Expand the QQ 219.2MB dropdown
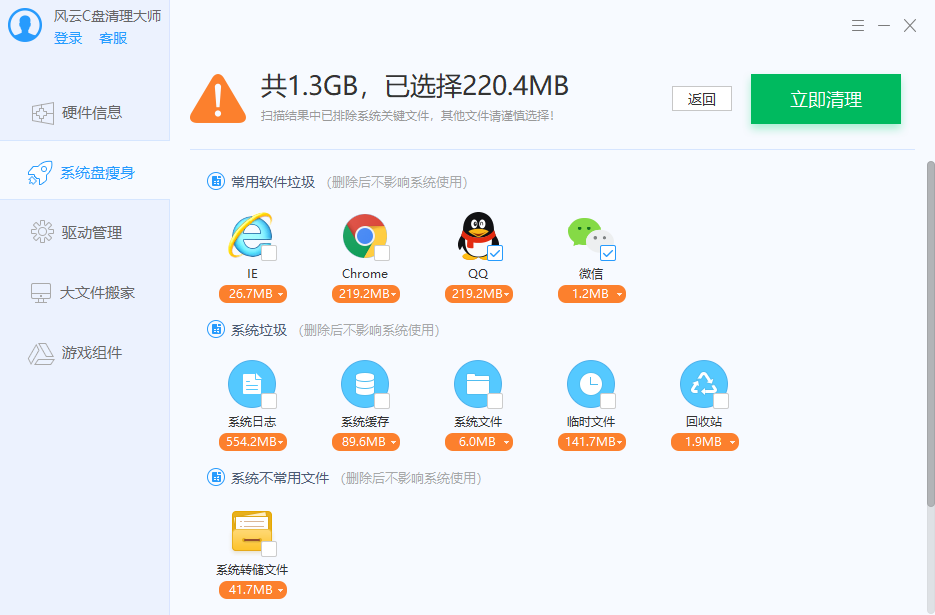This screenshot has width=935, height=615. [479, 294]
